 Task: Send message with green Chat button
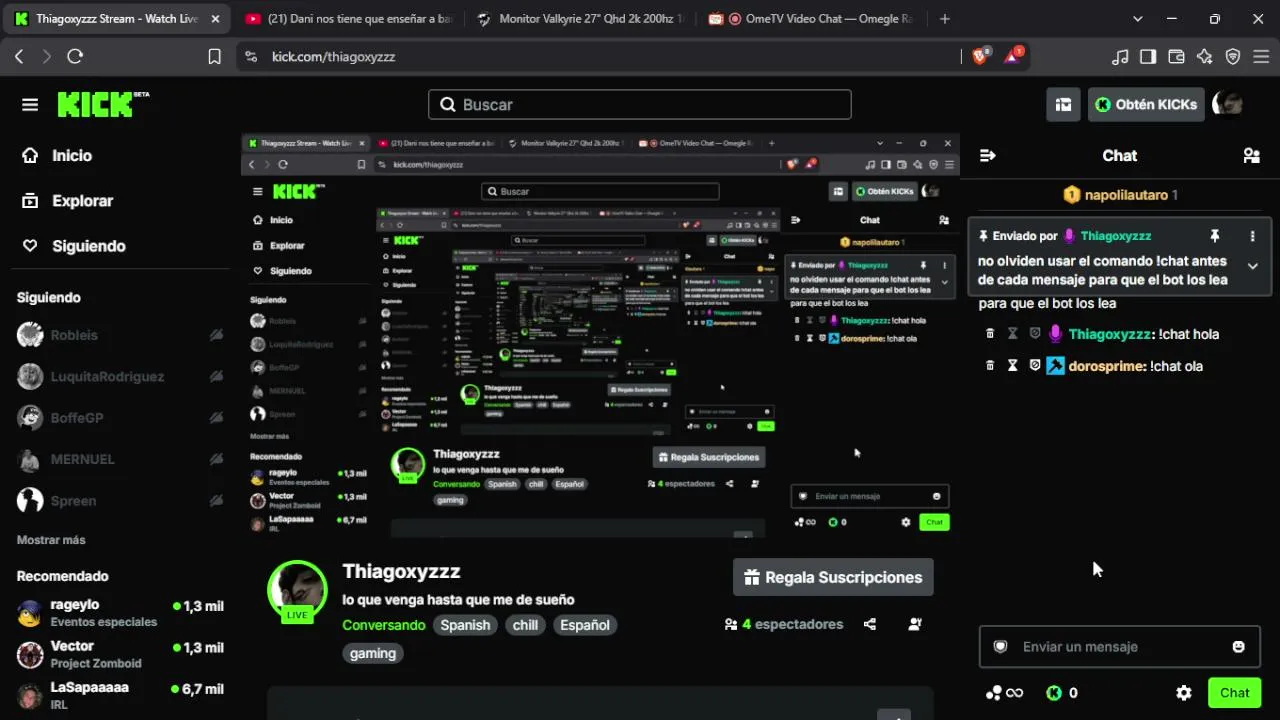pyautogui.click(x=1234, y=693)
